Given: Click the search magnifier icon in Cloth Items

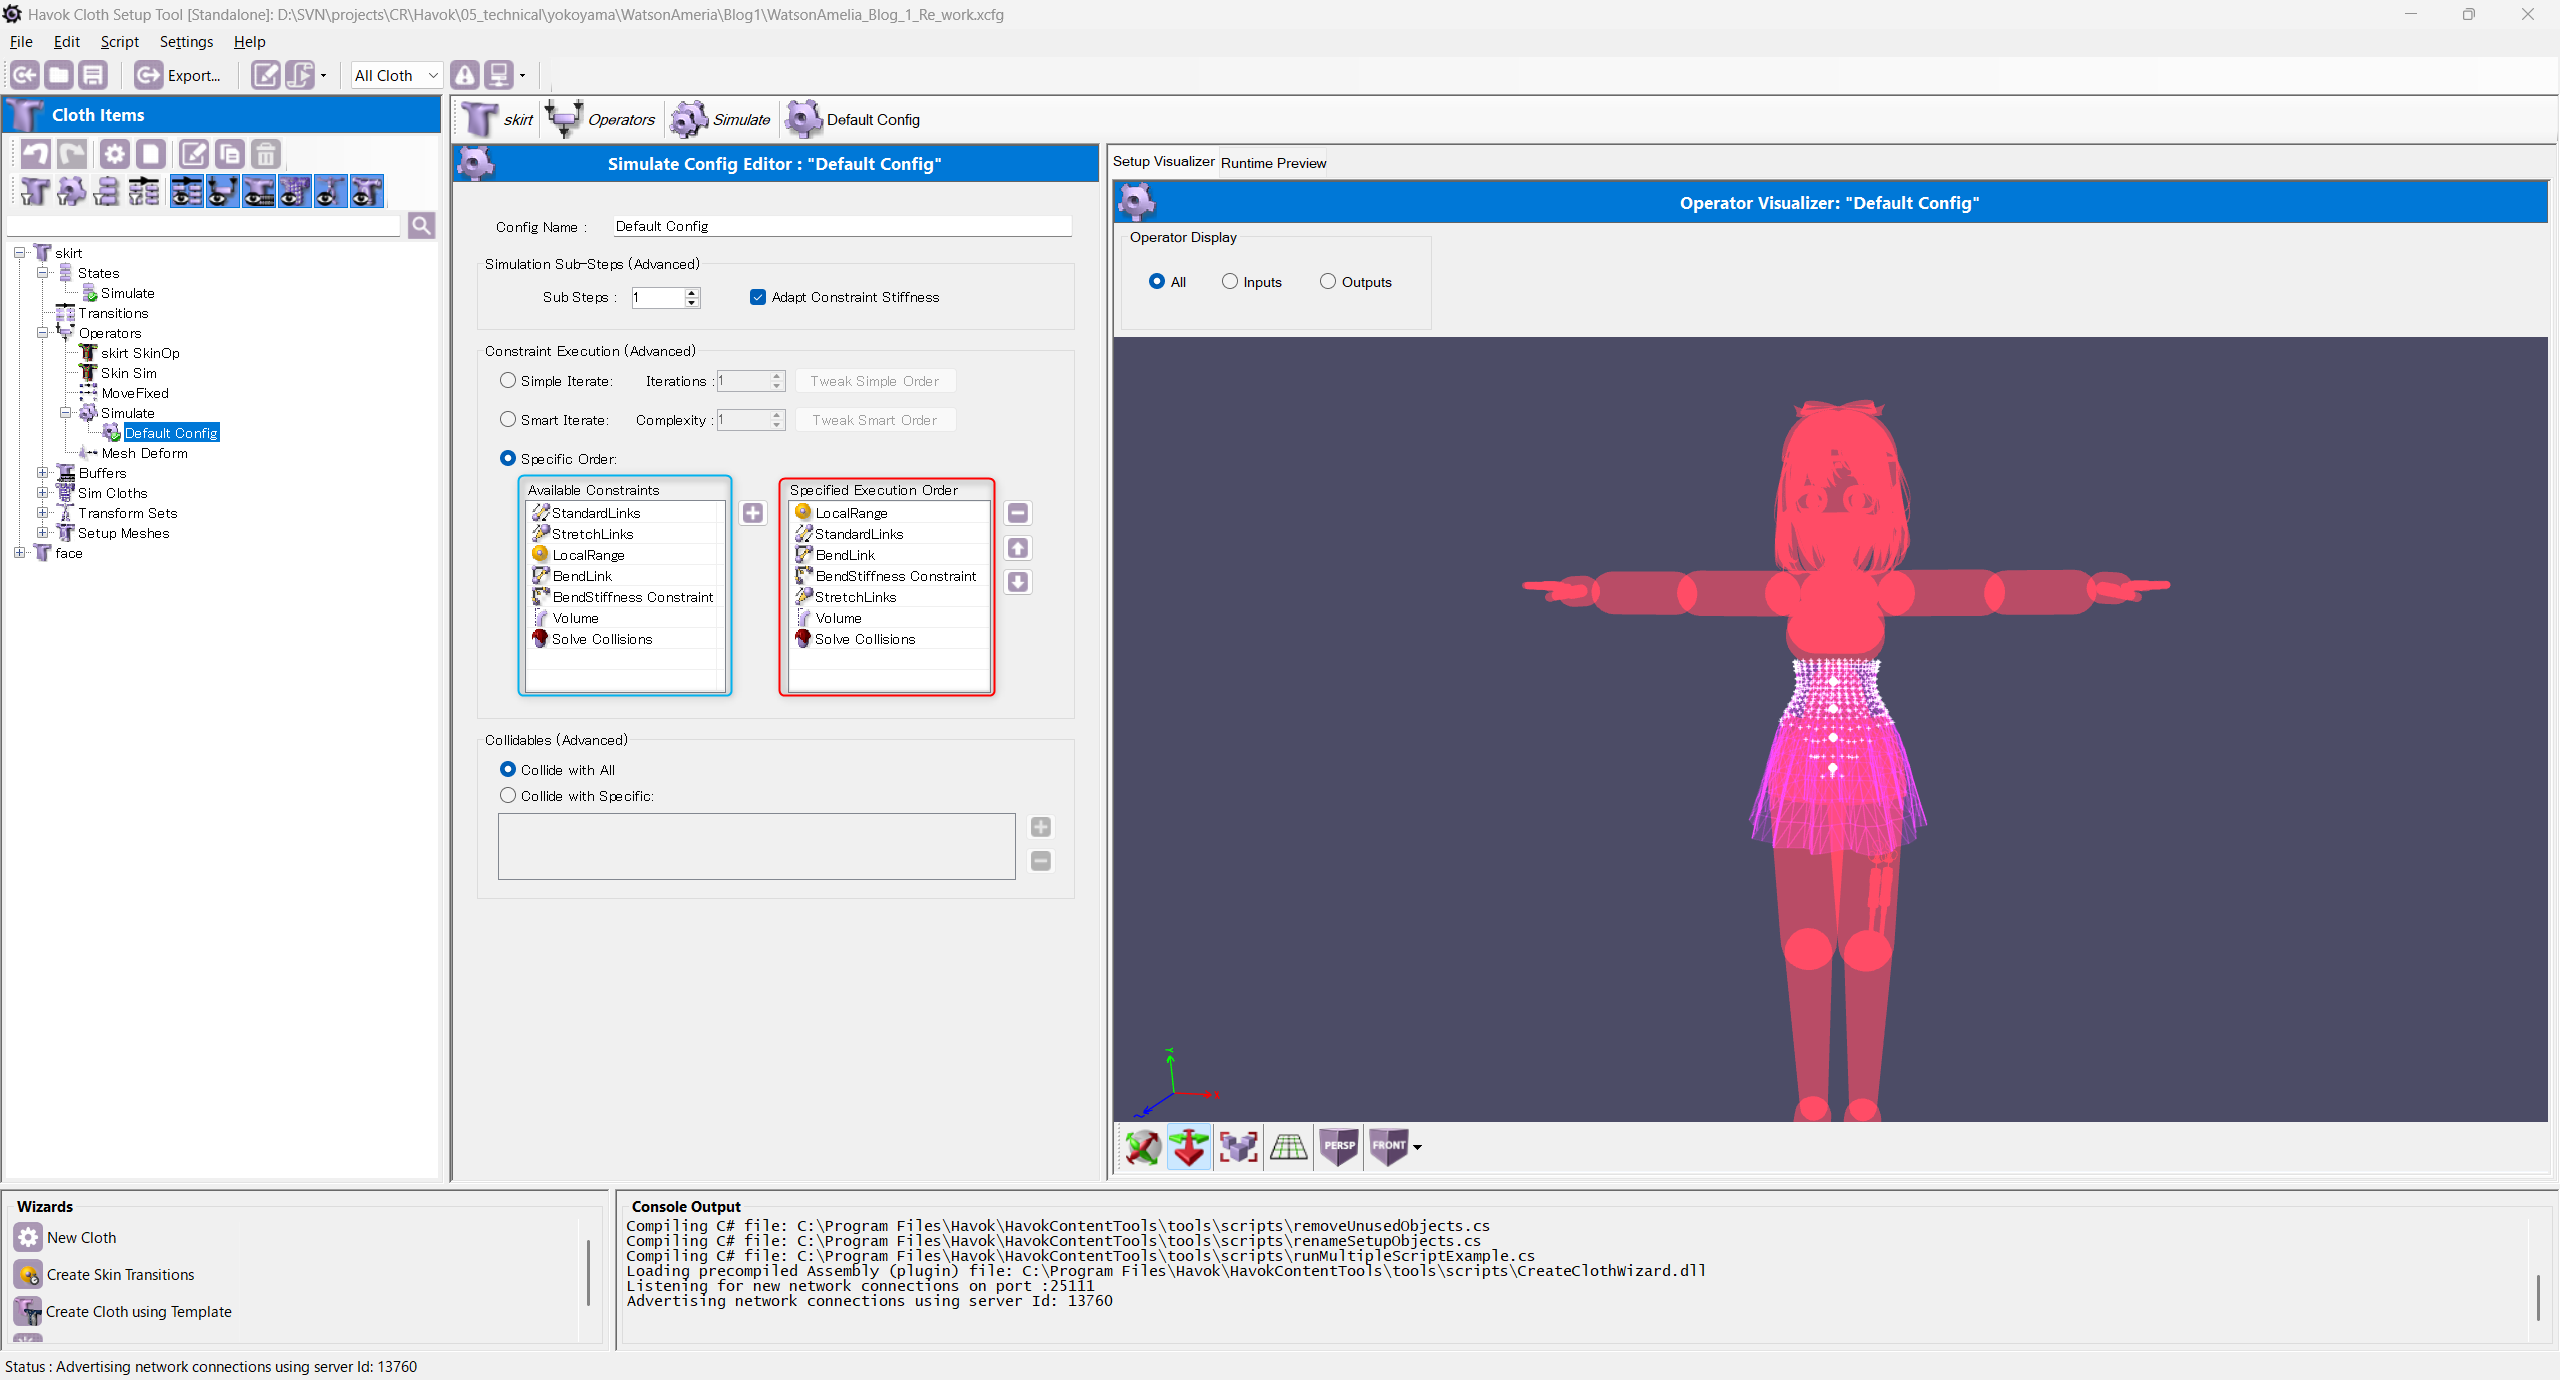Looking at the screenshot, I should click(422, 226).
